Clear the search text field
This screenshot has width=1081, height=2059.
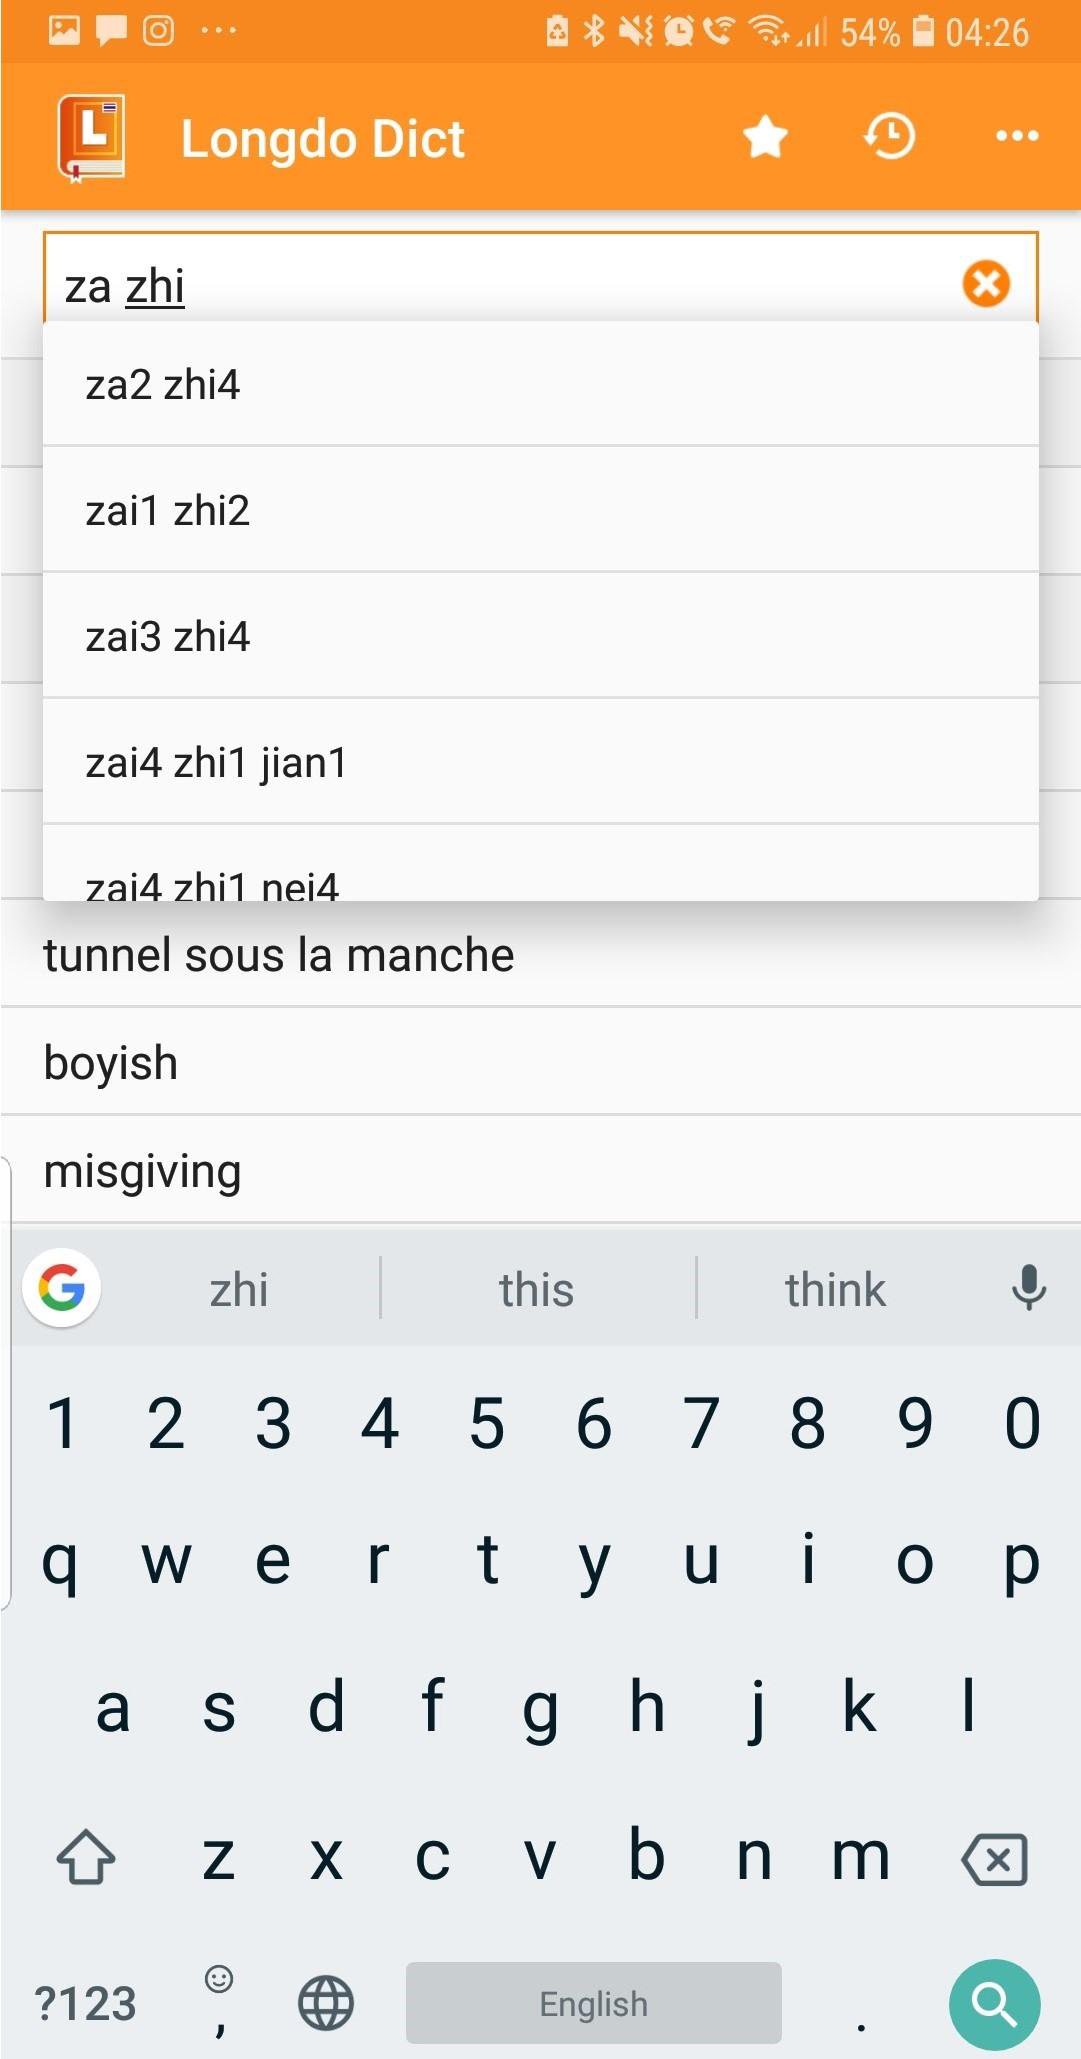pos(985,284)
